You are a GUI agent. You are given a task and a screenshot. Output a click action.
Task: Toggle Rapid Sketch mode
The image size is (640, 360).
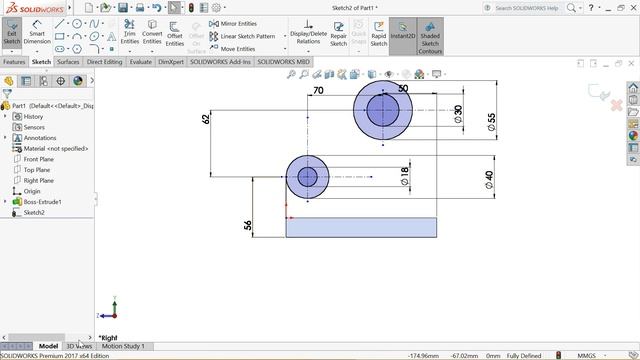[x=379, y=33]
